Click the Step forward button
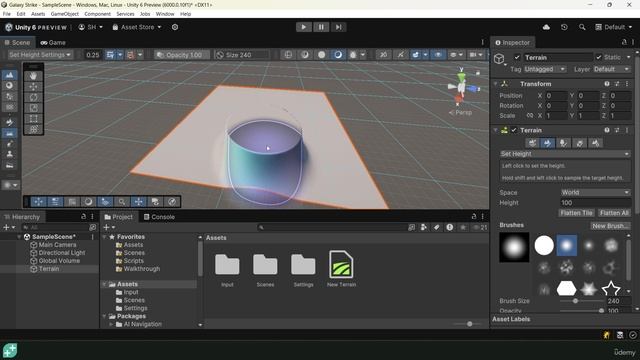Screen dimensions: 640x360 click(x=338, y=27)
